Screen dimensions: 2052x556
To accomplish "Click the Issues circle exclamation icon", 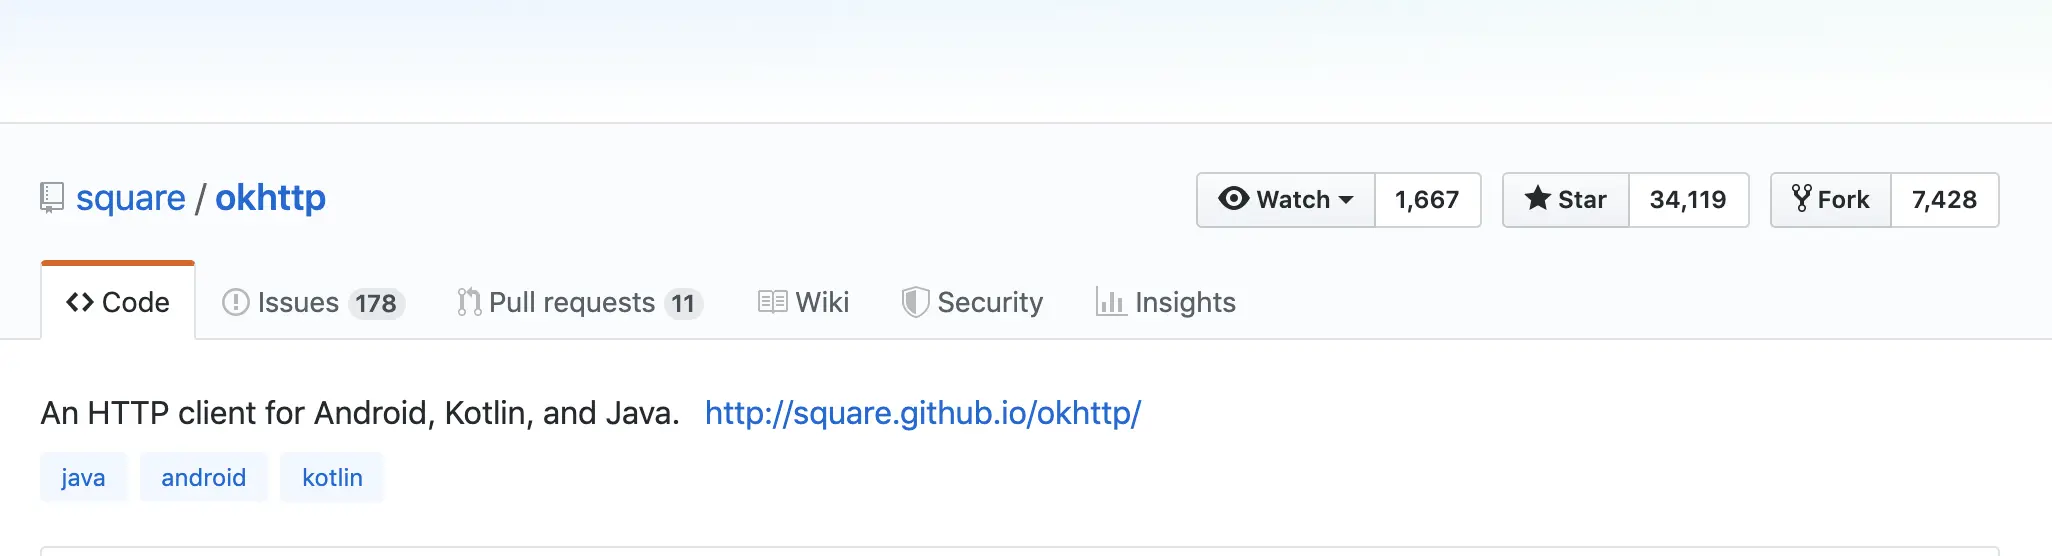I will click(x=236, y=302).
